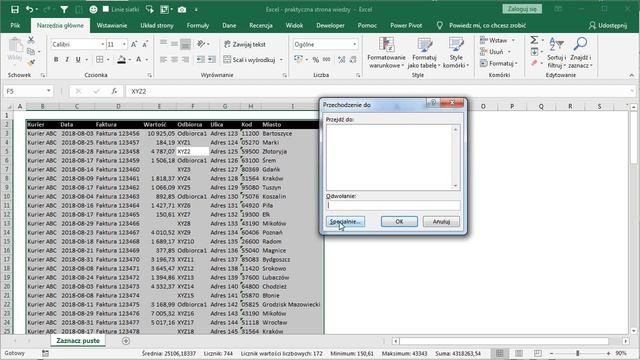Image resolution: width=640 pixels, height=360 pixels.
Task: Collapse the ribbon with the chevron
Action: tap(631, 75)
